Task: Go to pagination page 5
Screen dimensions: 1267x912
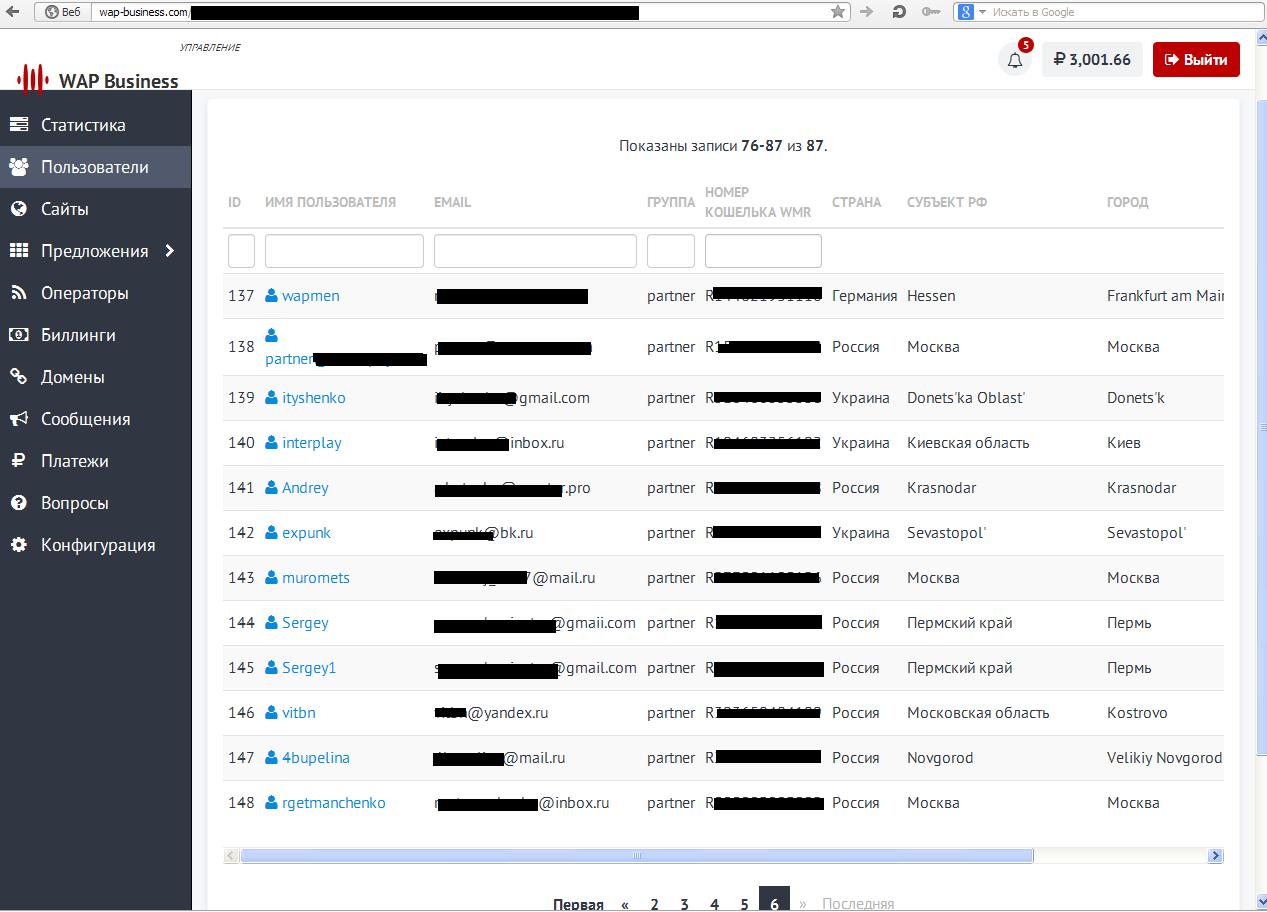Action: 744,903
